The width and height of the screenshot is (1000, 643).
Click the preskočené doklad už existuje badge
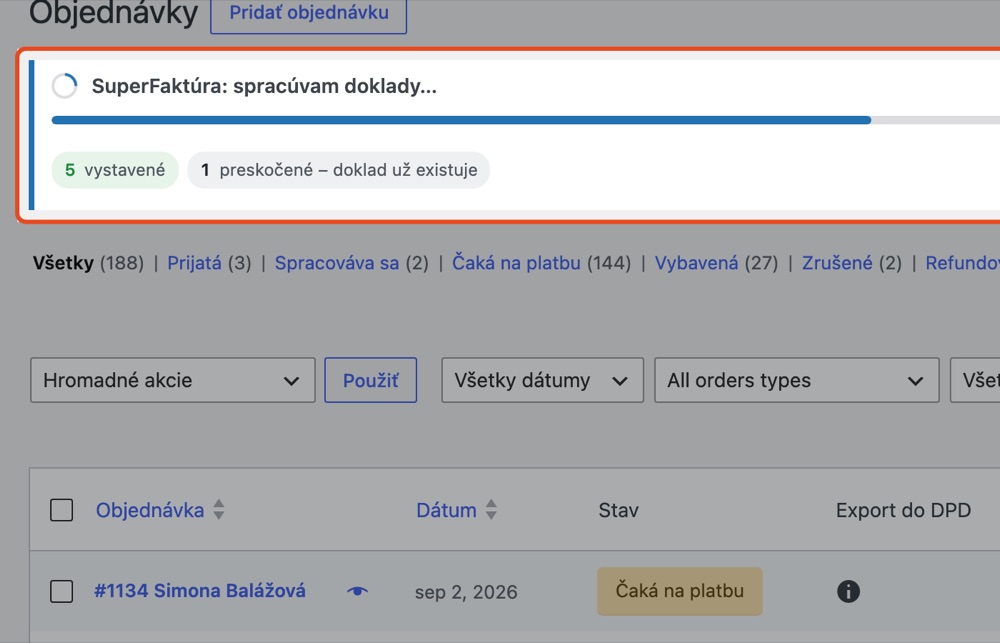pos(339,170)
